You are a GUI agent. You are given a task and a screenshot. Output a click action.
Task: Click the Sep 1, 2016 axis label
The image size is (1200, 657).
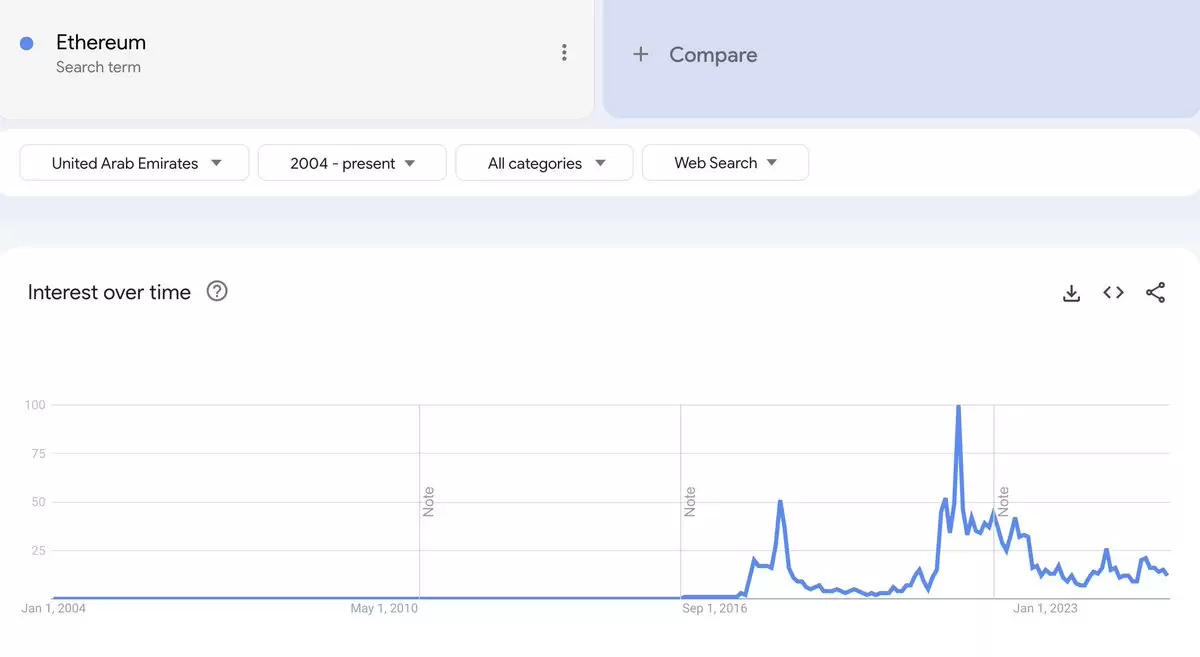(714, 608)
